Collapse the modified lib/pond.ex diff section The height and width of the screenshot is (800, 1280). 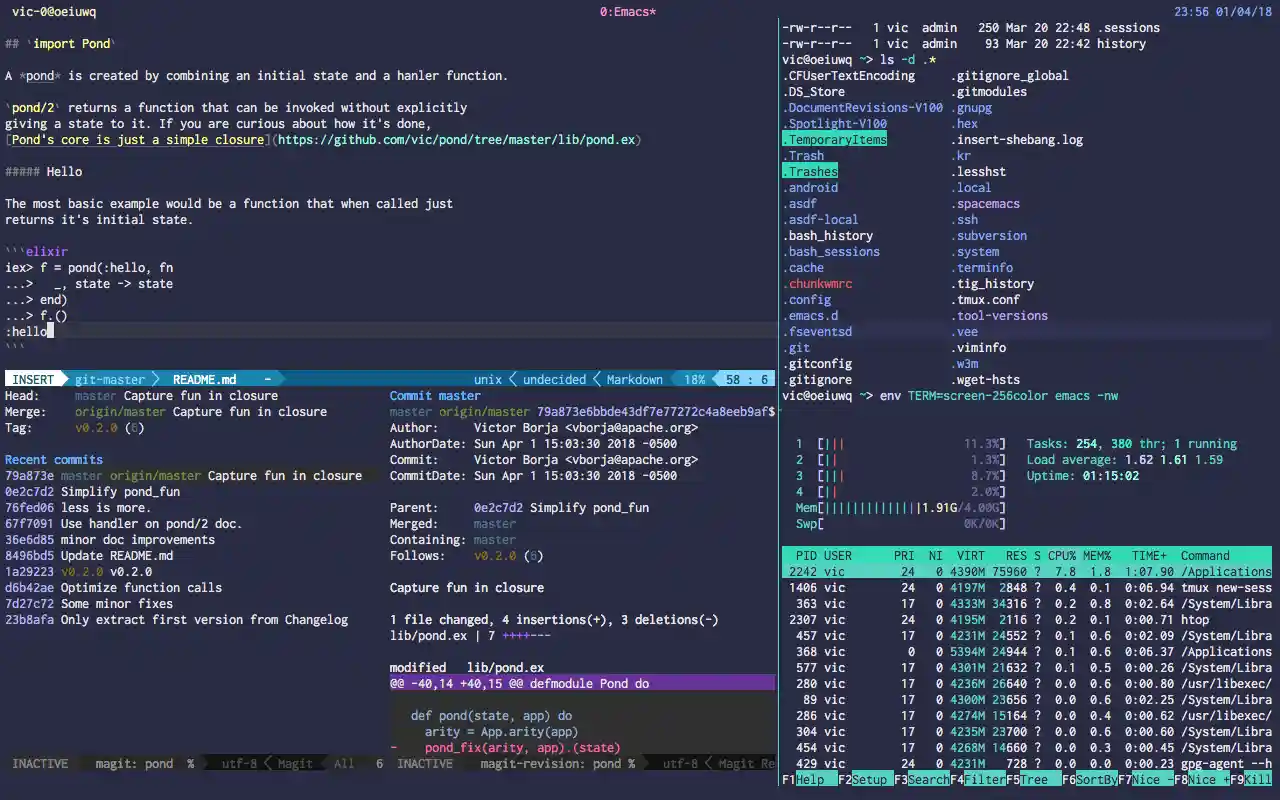tap(467, 667)
